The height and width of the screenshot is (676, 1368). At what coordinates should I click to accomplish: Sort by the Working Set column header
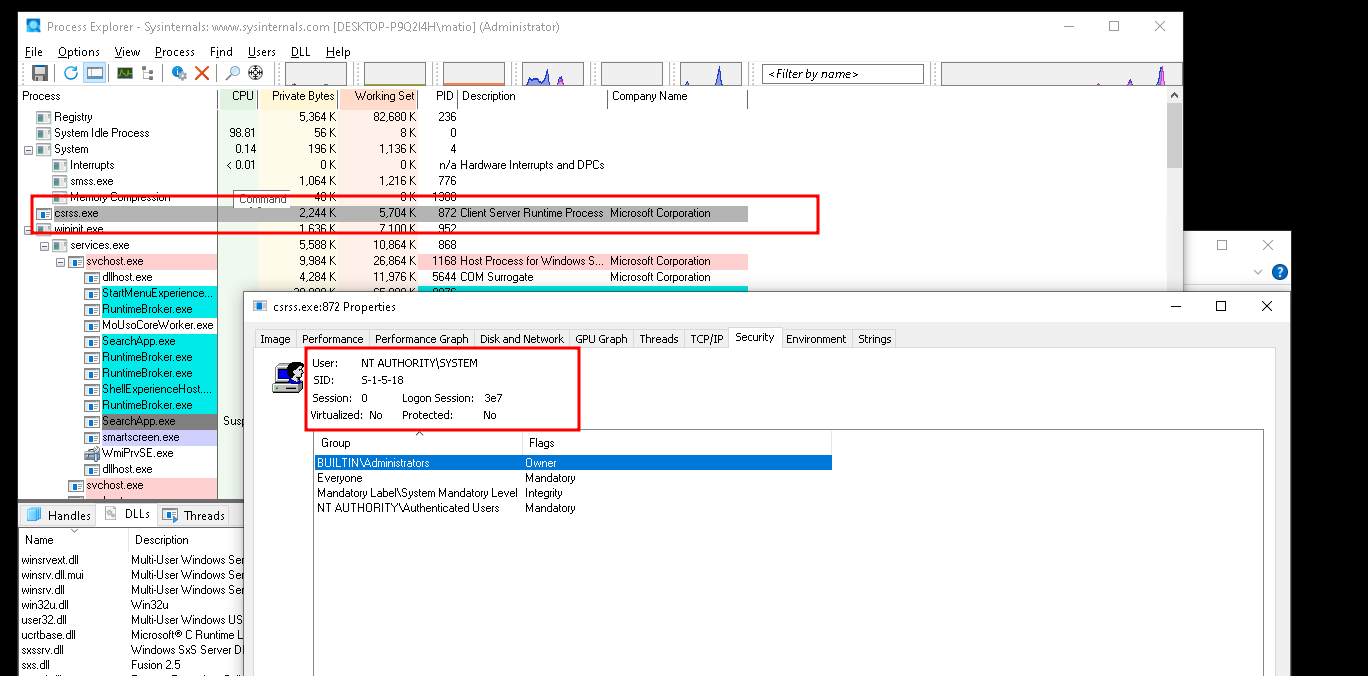[378, 97]
